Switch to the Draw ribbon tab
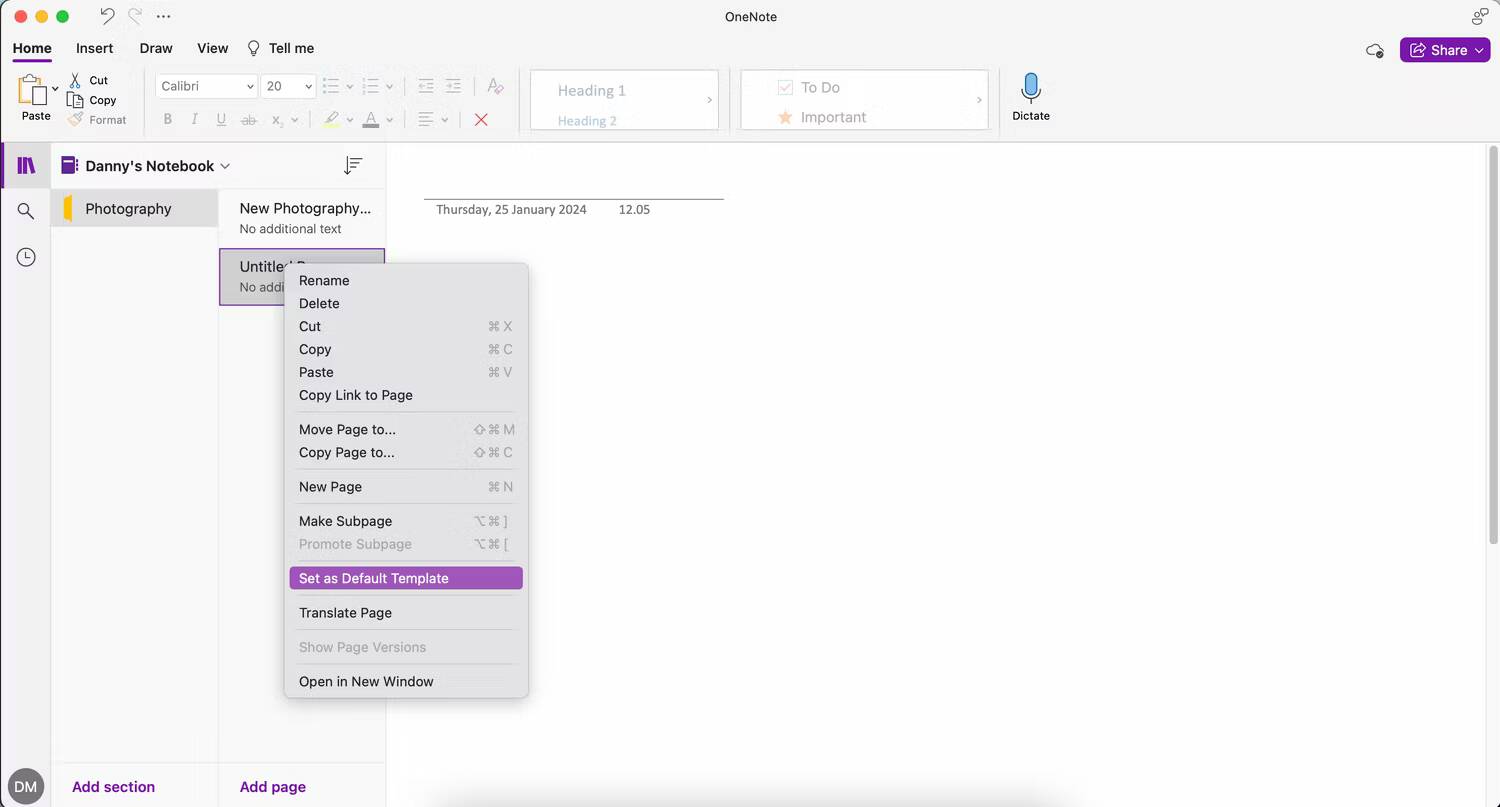Viewport: 1500px width, 807px height. [156, 48]
